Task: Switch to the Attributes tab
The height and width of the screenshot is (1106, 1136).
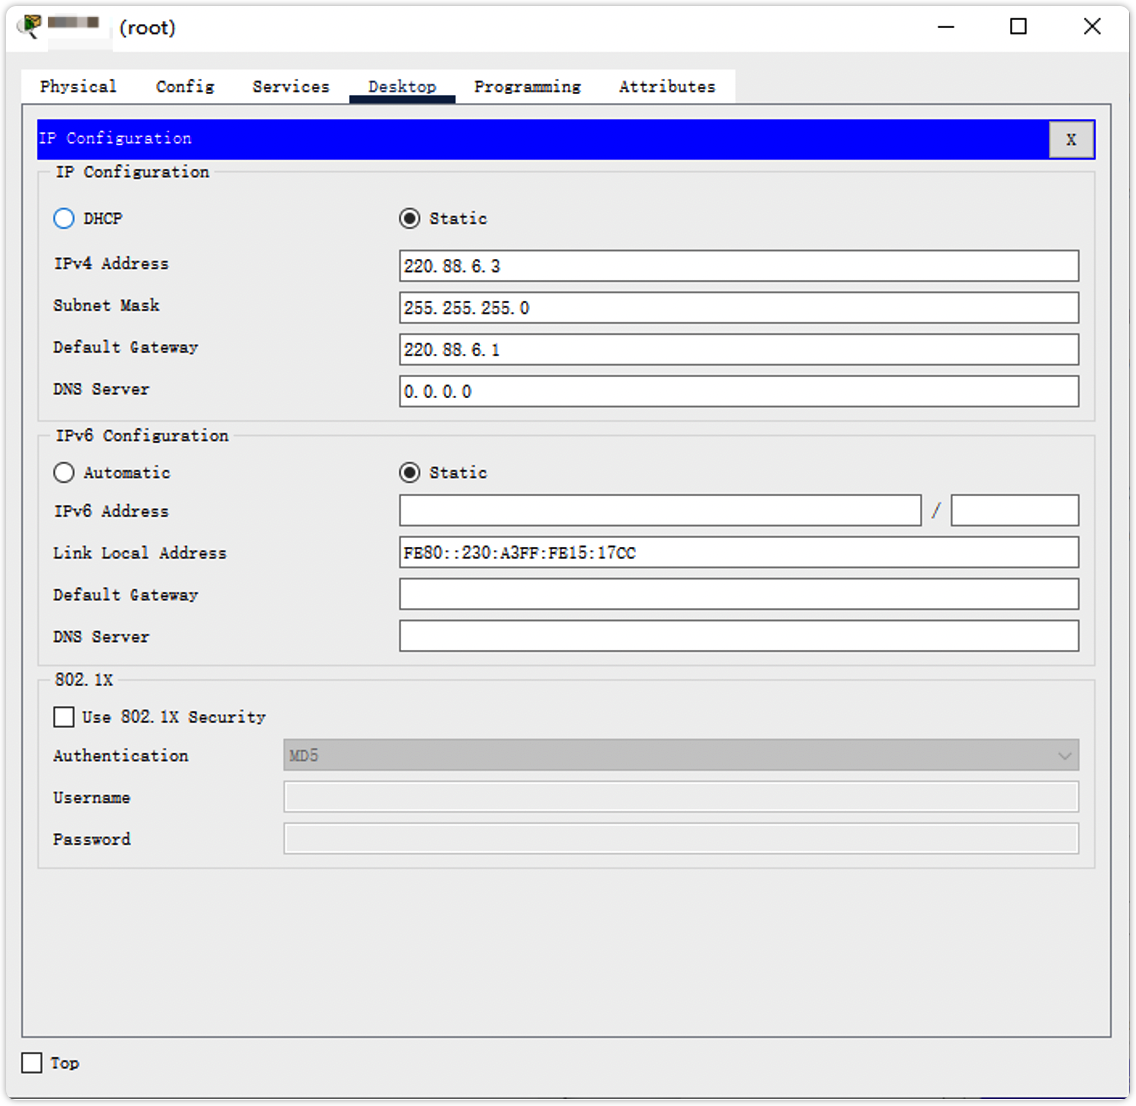Action: [x=667, y=87]
